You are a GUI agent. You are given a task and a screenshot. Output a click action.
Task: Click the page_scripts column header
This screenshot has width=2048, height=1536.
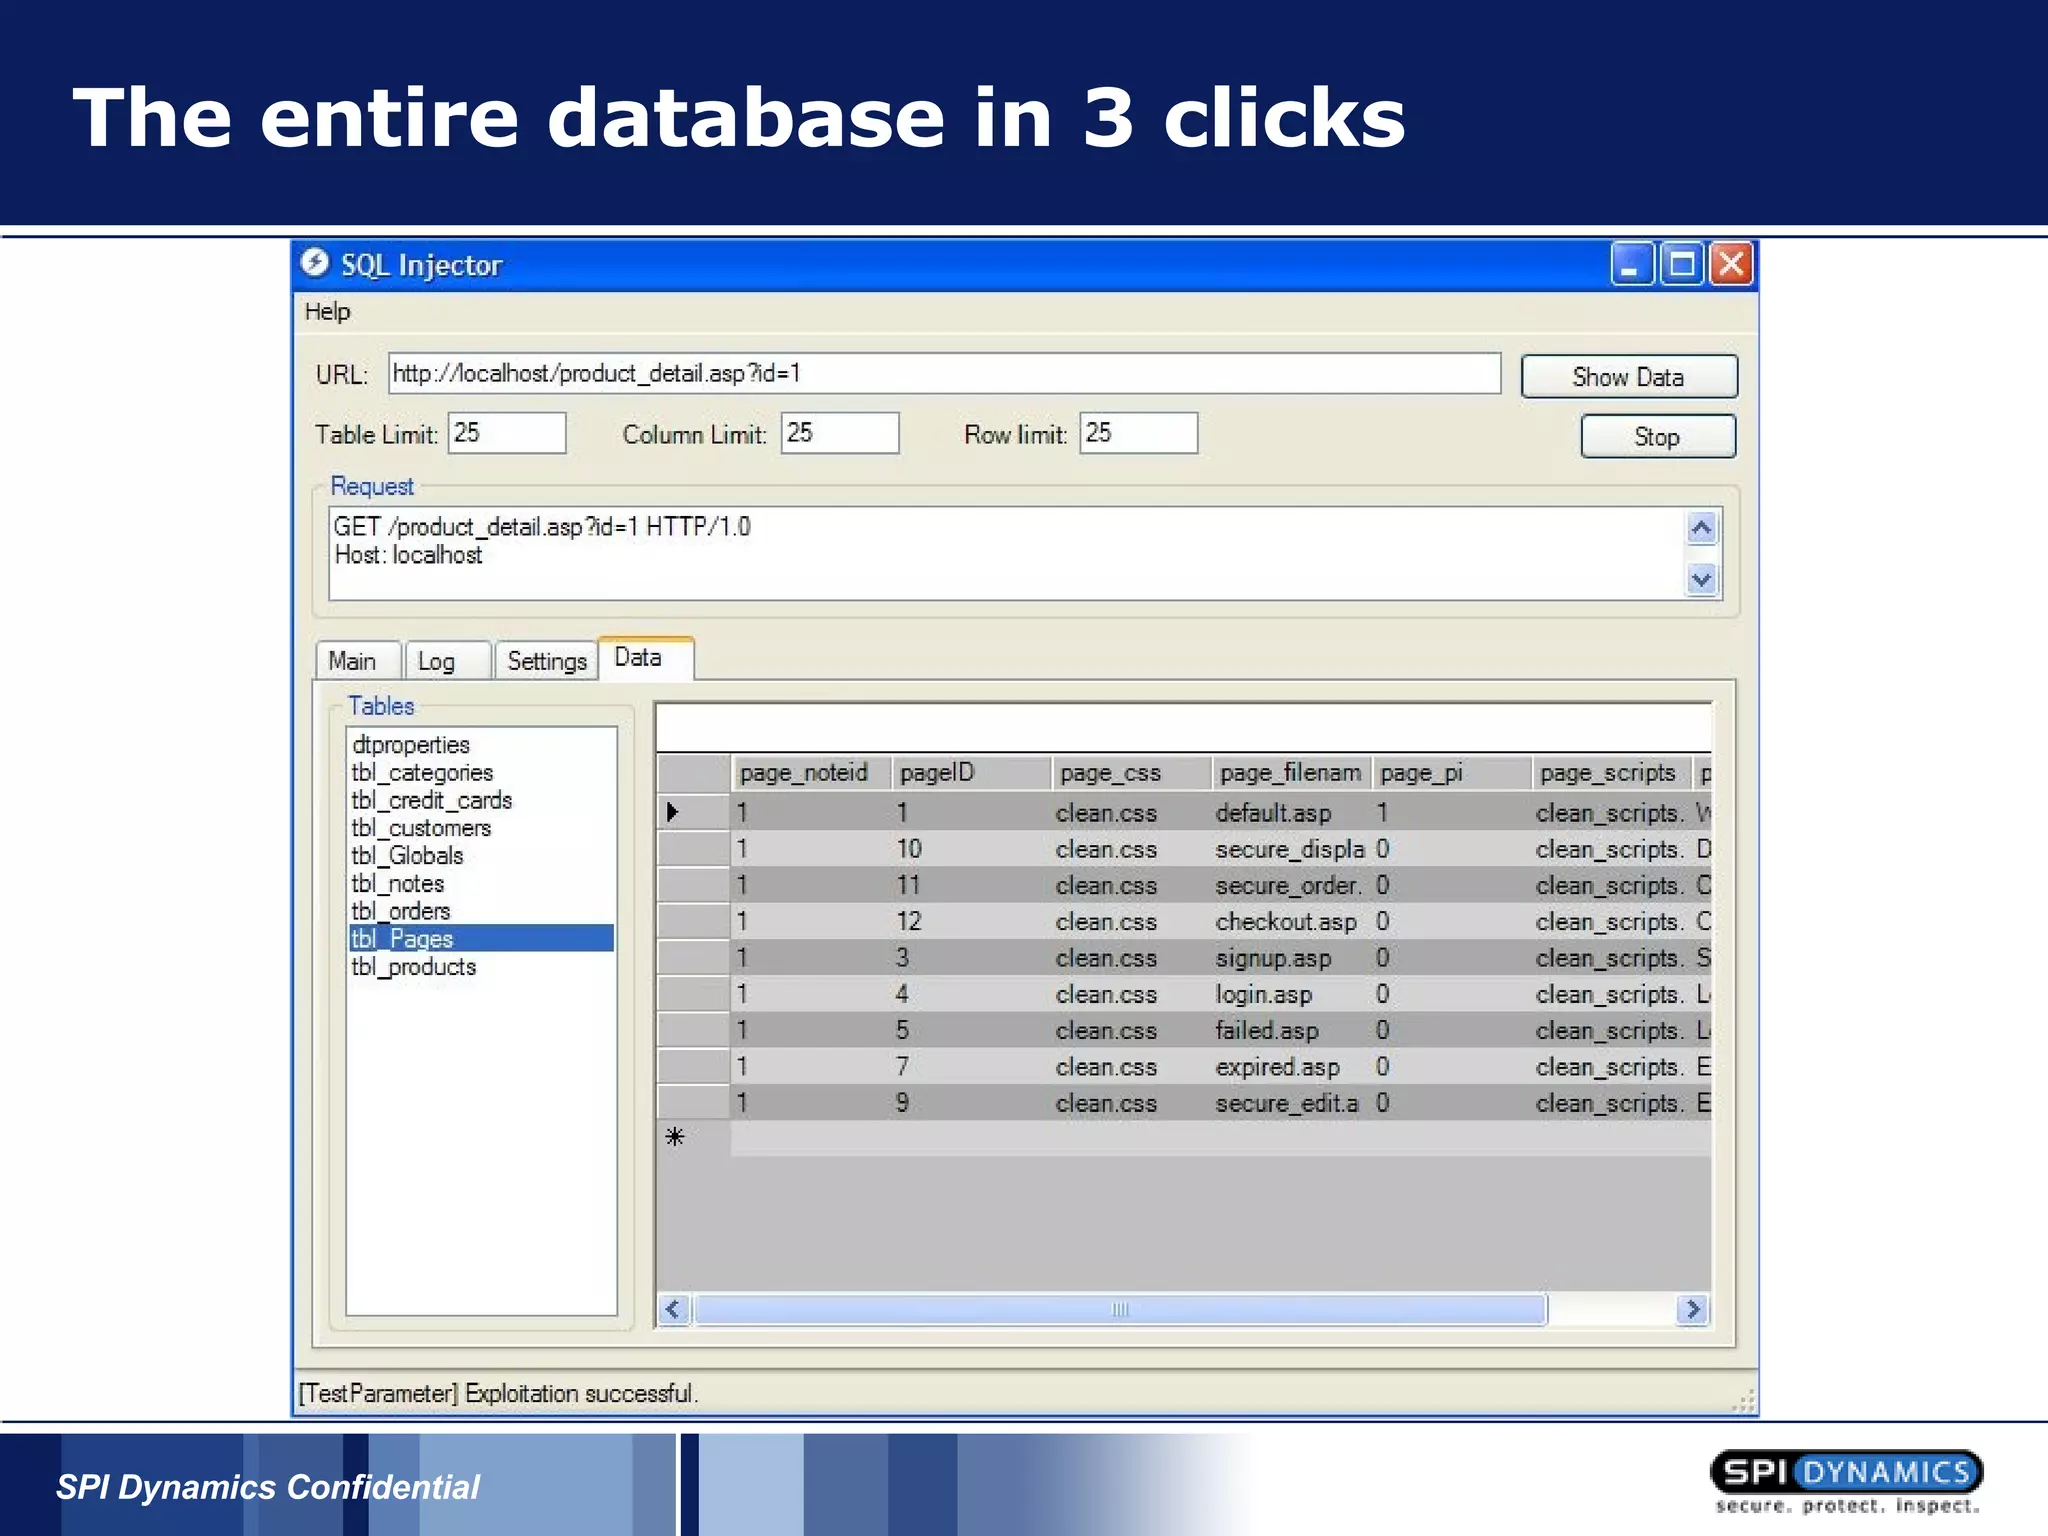click(x=1611, y=773)
